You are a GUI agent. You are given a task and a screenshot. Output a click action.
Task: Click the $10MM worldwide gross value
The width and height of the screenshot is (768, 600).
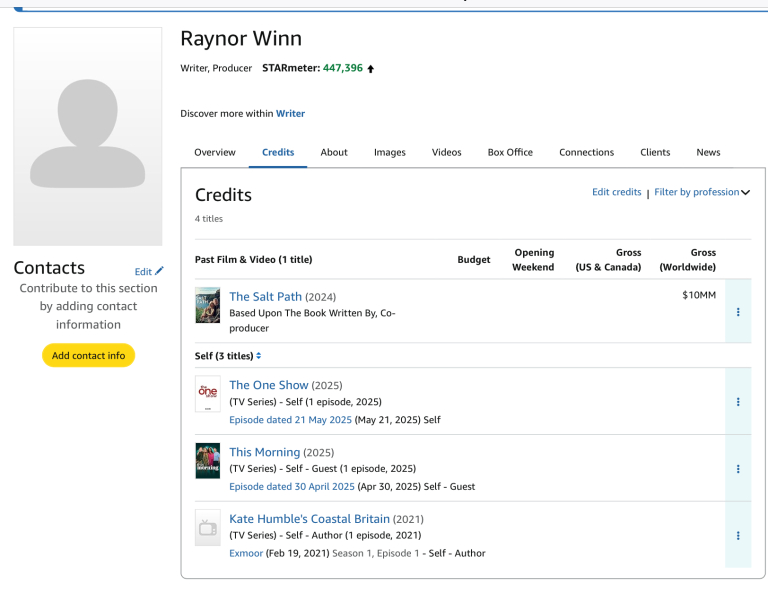click(x=699, y=295)
